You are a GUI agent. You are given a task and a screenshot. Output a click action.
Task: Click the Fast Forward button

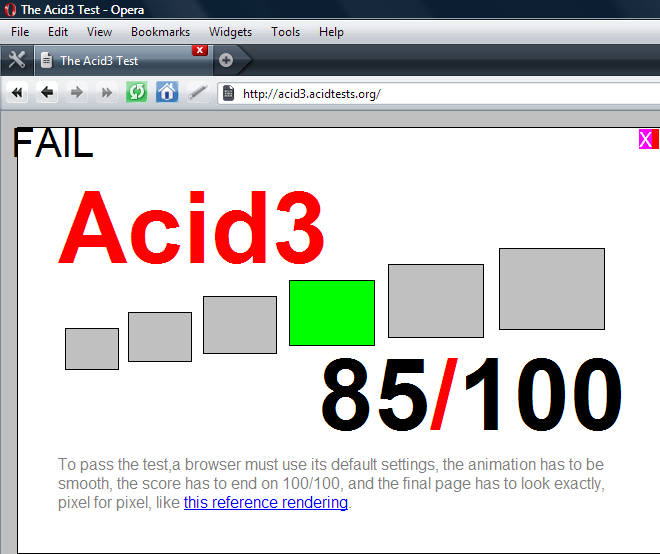point(106,92)
